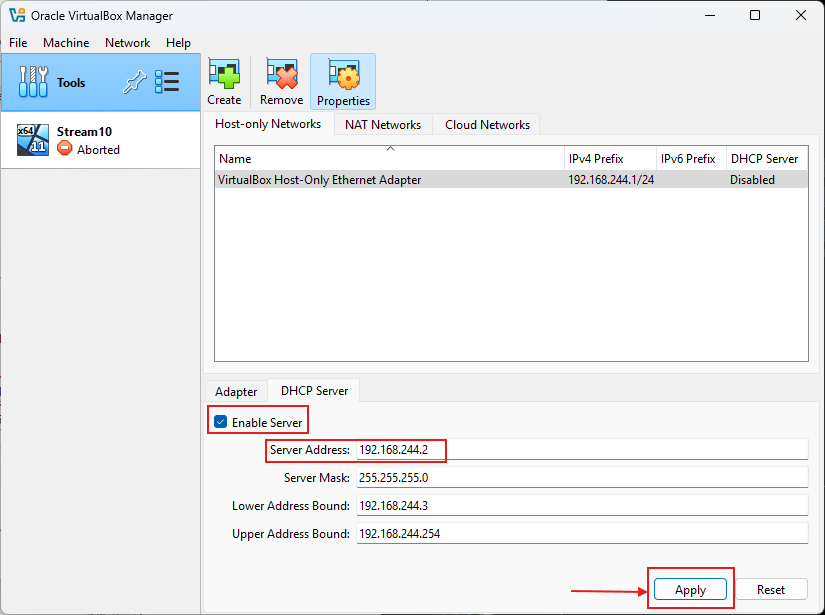This screenshot has width=825, height=615.
Task: Open the File menu
Action: (x=18, y=43)
